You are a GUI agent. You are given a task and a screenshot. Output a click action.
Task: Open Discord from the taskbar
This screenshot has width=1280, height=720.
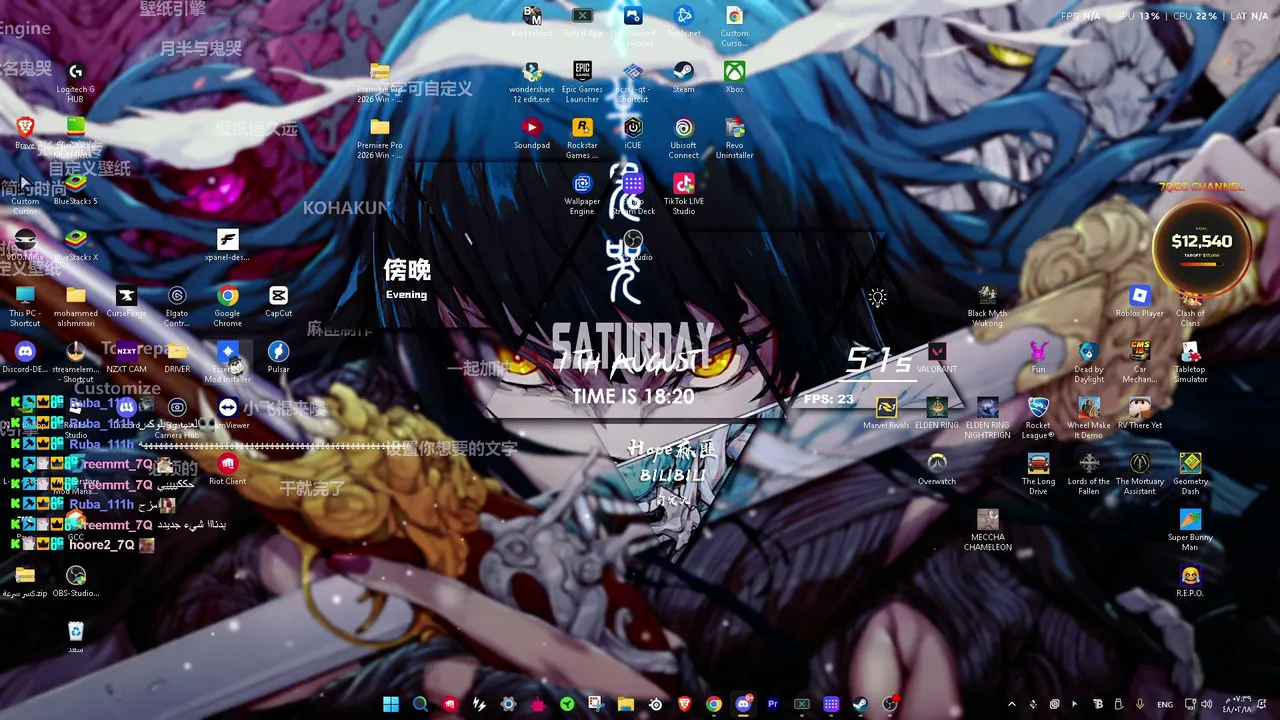tap(743, 704)
